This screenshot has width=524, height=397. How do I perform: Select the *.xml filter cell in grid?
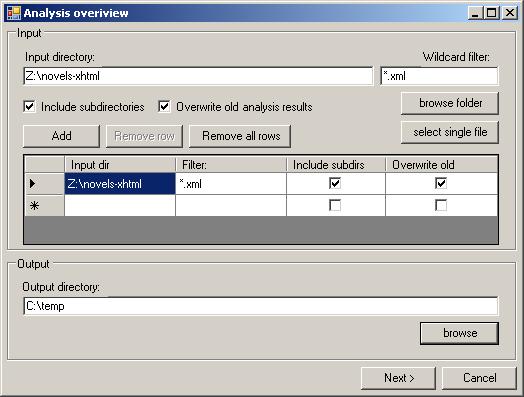(x=231, y=183)
